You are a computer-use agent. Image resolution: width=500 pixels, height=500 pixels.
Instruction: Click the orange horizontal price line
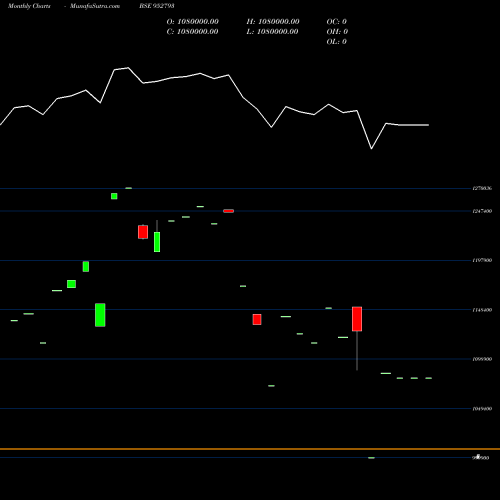[x=250, y=449]
